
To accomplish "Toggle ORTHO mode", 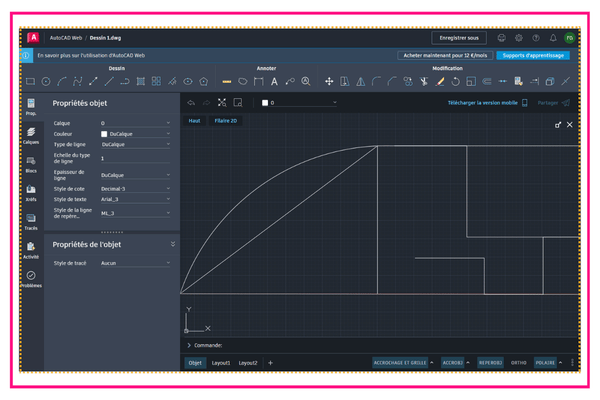I will 518,362.
